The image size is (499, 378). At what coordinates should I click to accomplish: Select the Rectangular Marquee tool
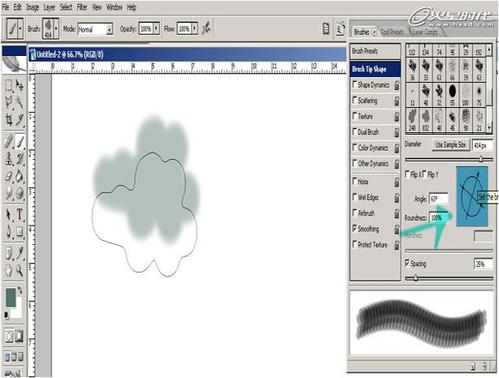coord(9,86)
